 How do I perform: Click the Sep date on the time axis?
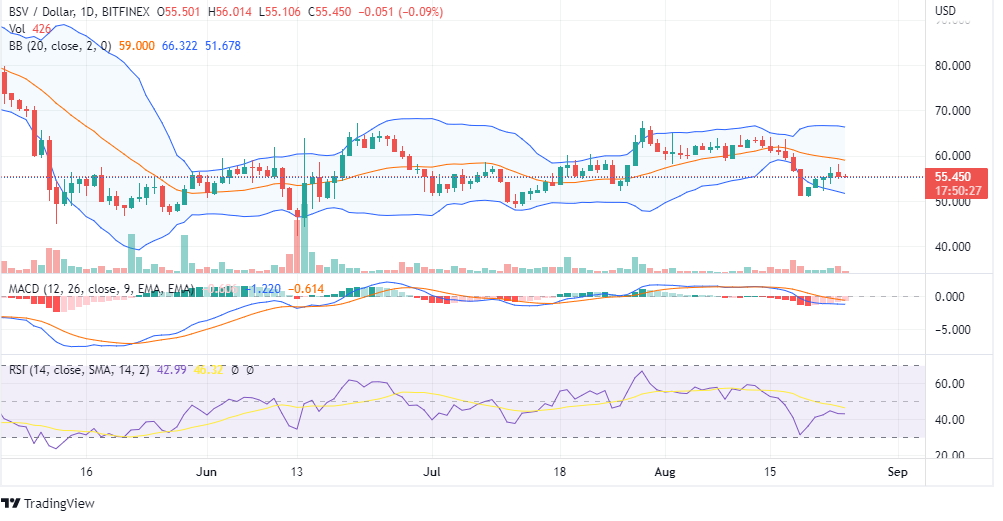click(897, 470)
